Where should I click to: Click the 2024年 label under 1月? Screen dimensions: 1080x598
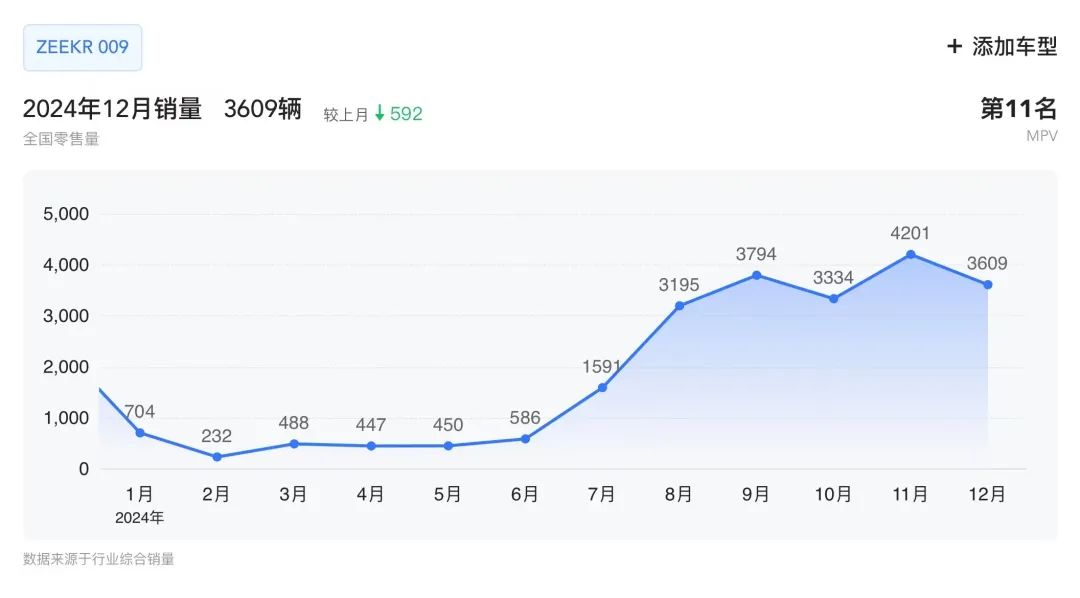[x=140, y=518]
